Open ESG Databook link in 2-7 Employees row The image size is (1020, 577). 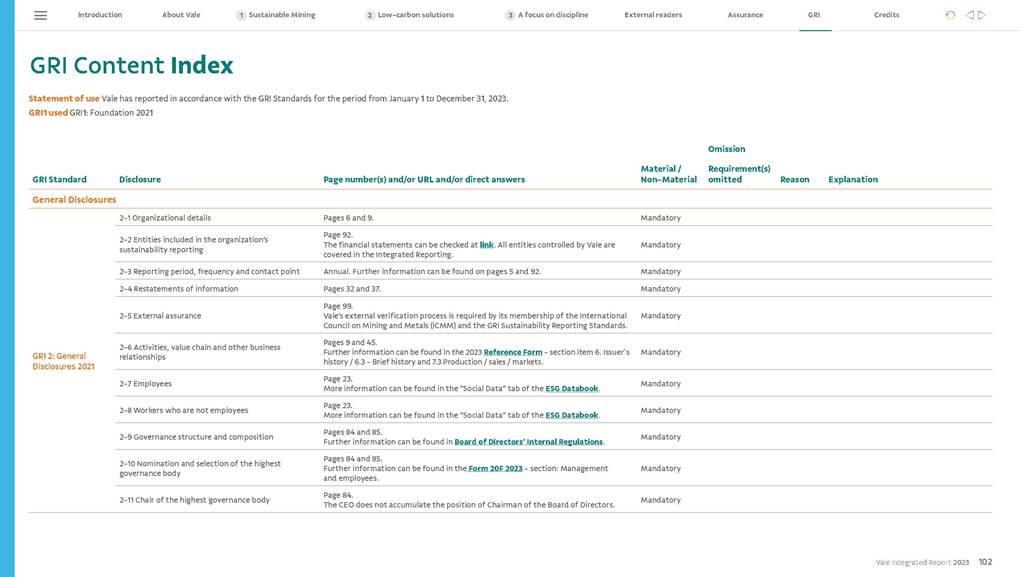coord(572,389)
